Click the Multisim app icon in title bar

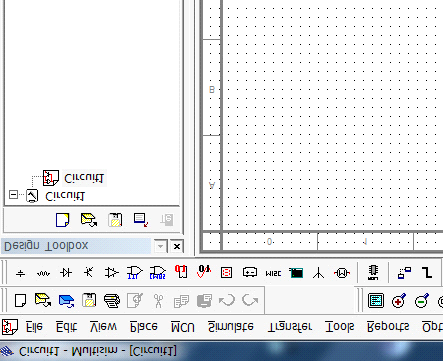[7, 351]
